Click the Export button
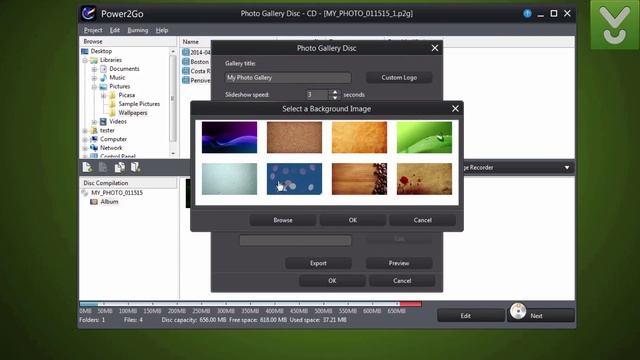The height and width of the screenshot is (360, 640). 318,263
